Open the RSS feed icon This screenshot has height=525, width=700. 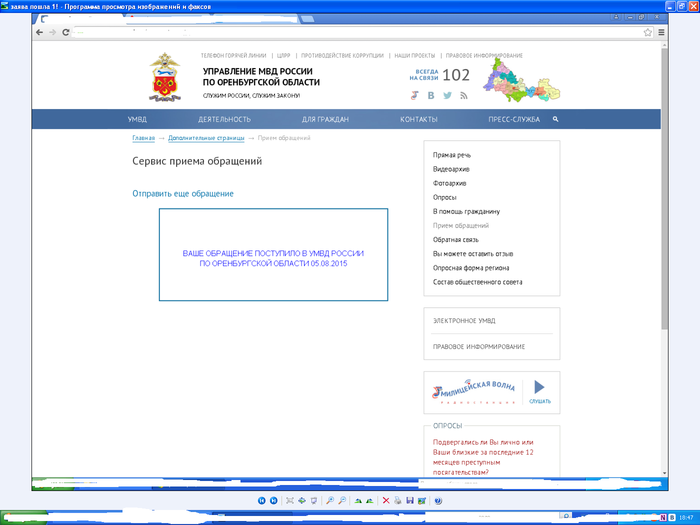pos(464,96)
